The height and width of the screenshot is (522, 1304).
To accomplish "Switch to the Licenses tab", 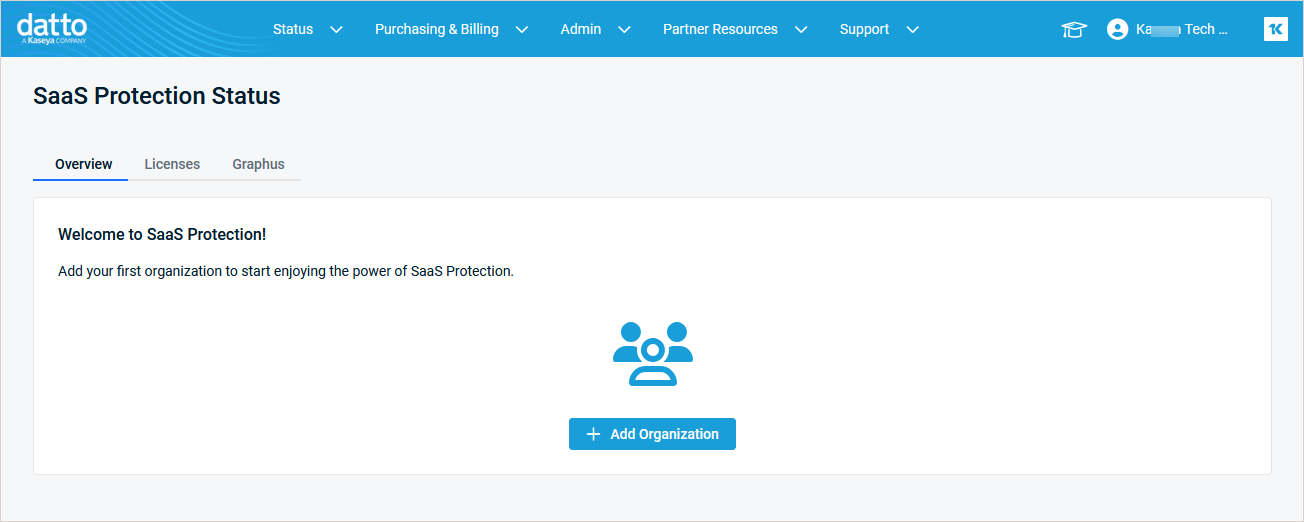I will [172, 164].
